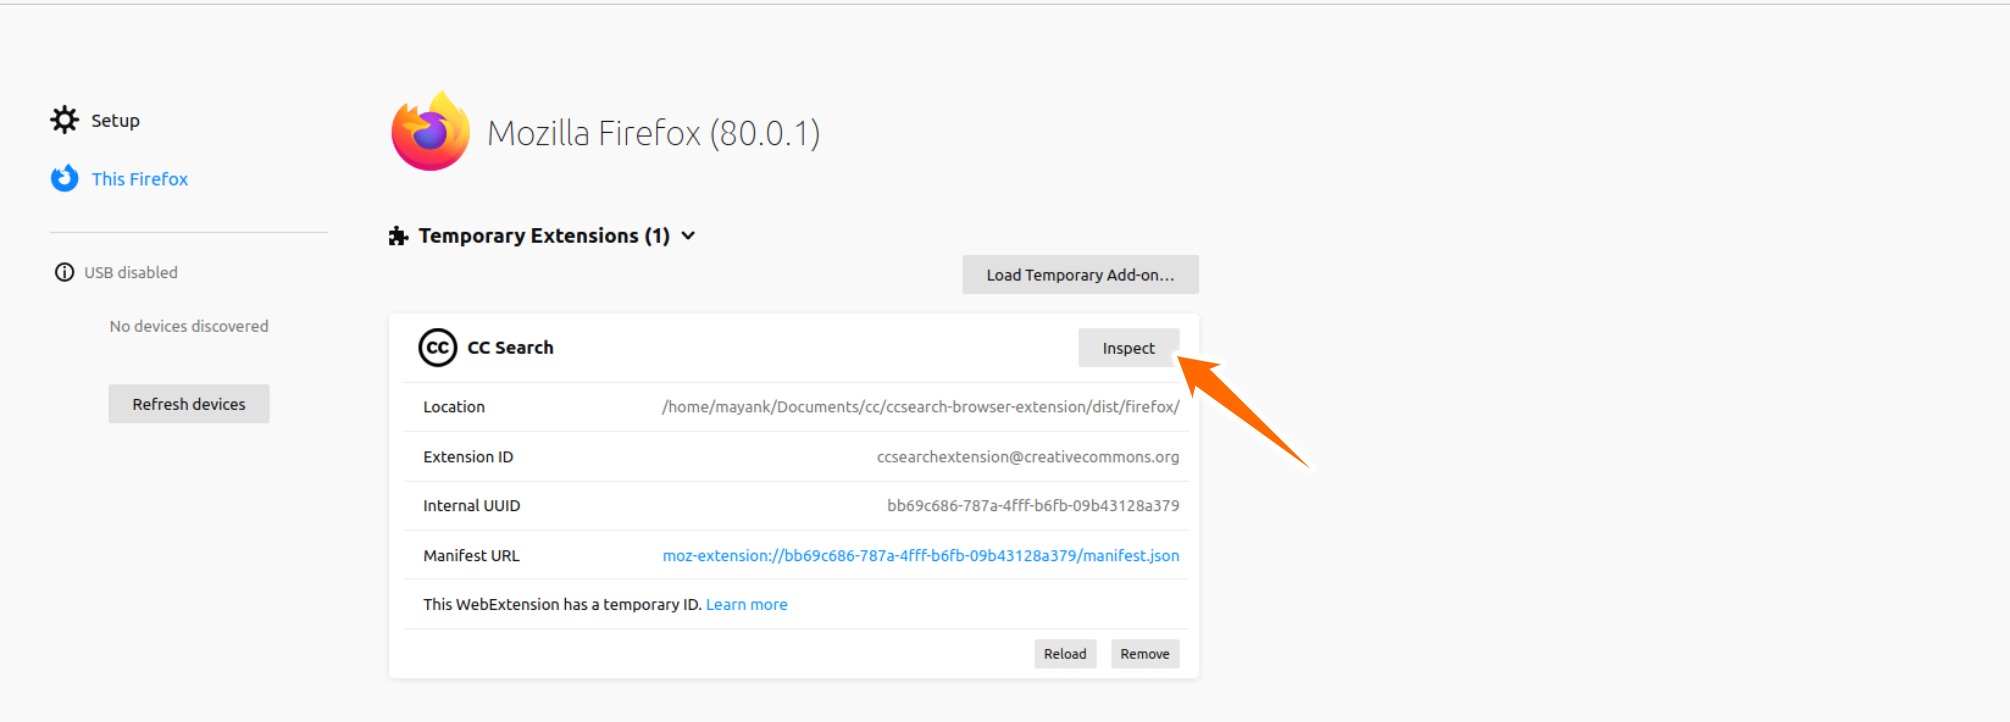2010x722 pixels.
Task: Click the Setup gear icon
Action: coord(65,120)
